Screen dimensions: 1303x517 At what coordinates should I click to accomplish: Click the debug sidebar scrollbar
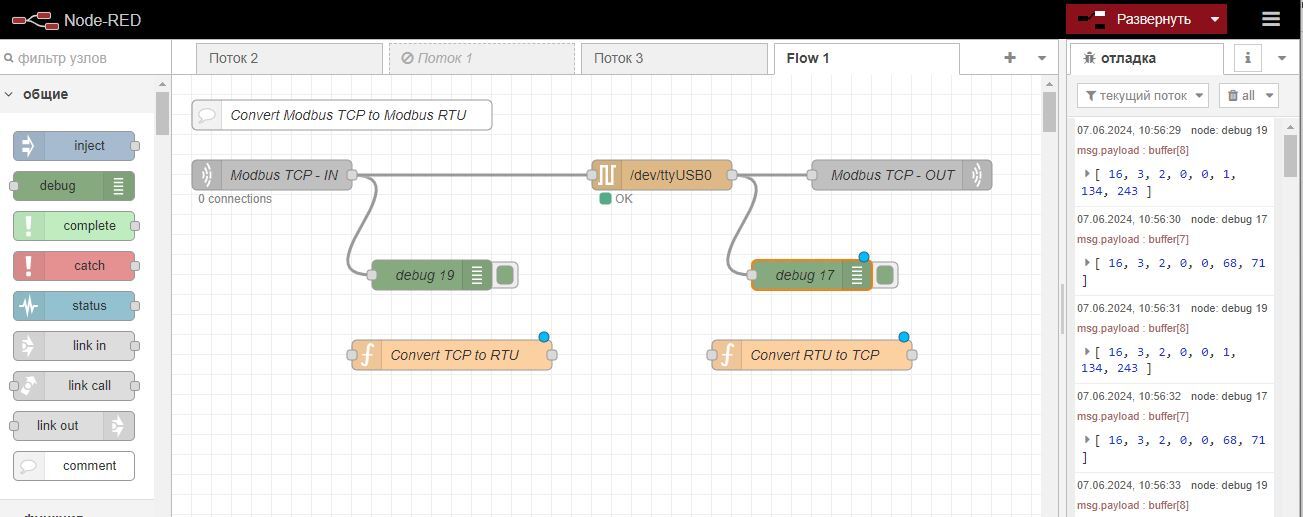click(1290, 155)
